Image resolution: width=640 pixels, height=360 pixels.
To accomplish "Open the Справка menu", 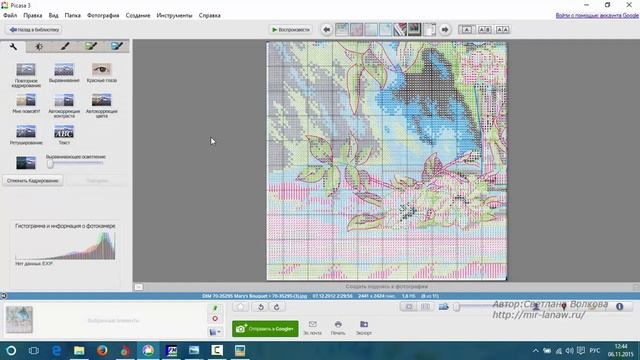I will (210, 16).
